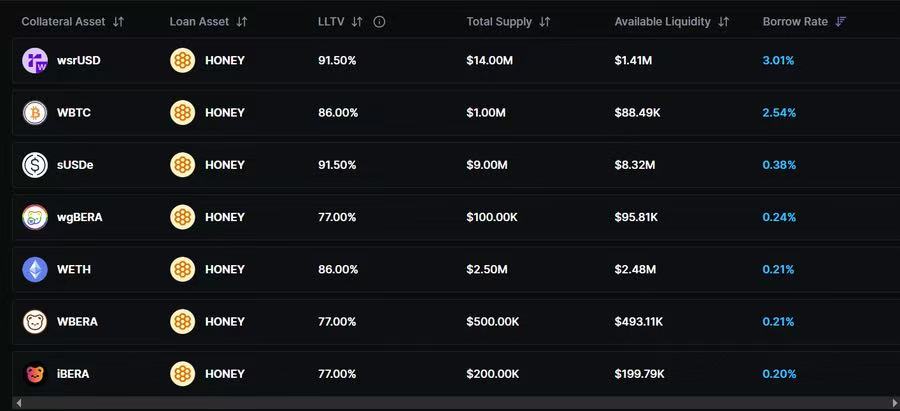Viewport: 900px width, 411px height.
Task: Open the WBTC 2.54% borrow rate
Action: [779, 112]
